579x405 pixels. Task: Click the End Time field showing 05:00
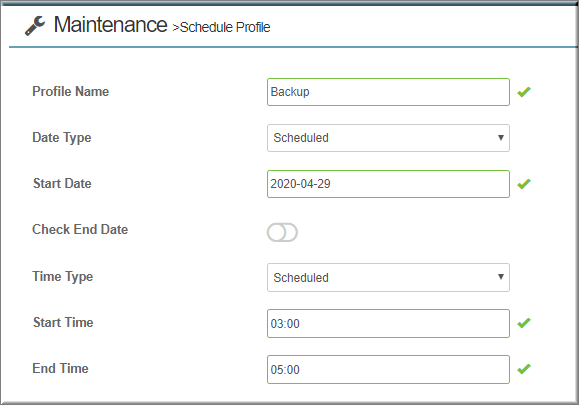coord(388,370)
